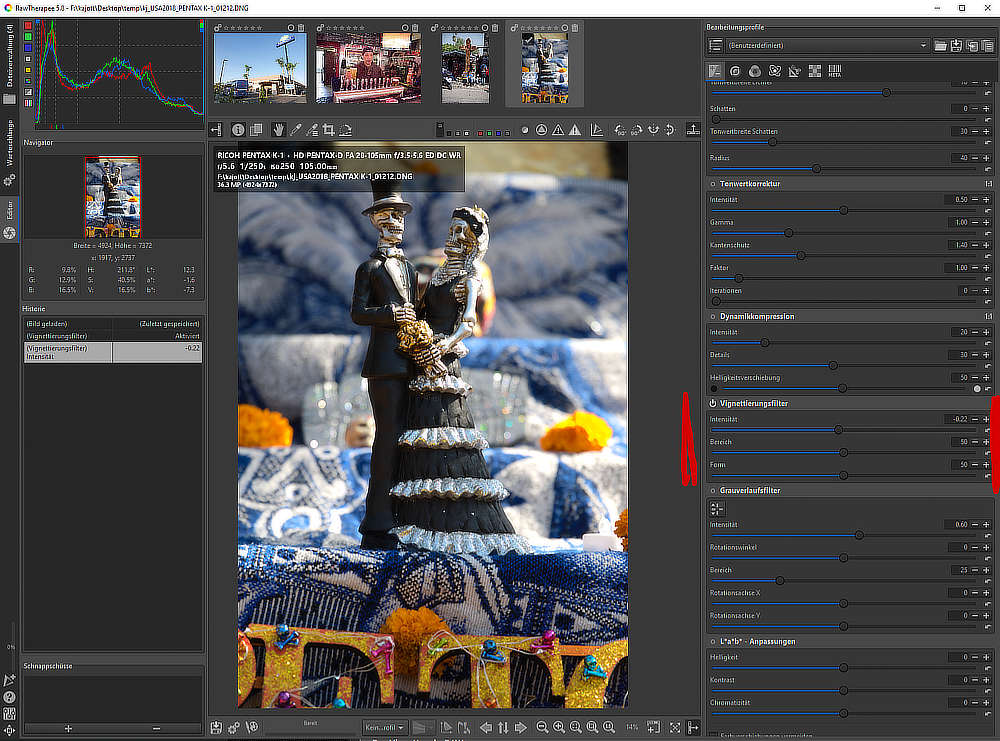Show image info overlay icon
The height and width of the screenshot is (741, 1000).
(238, 129)
